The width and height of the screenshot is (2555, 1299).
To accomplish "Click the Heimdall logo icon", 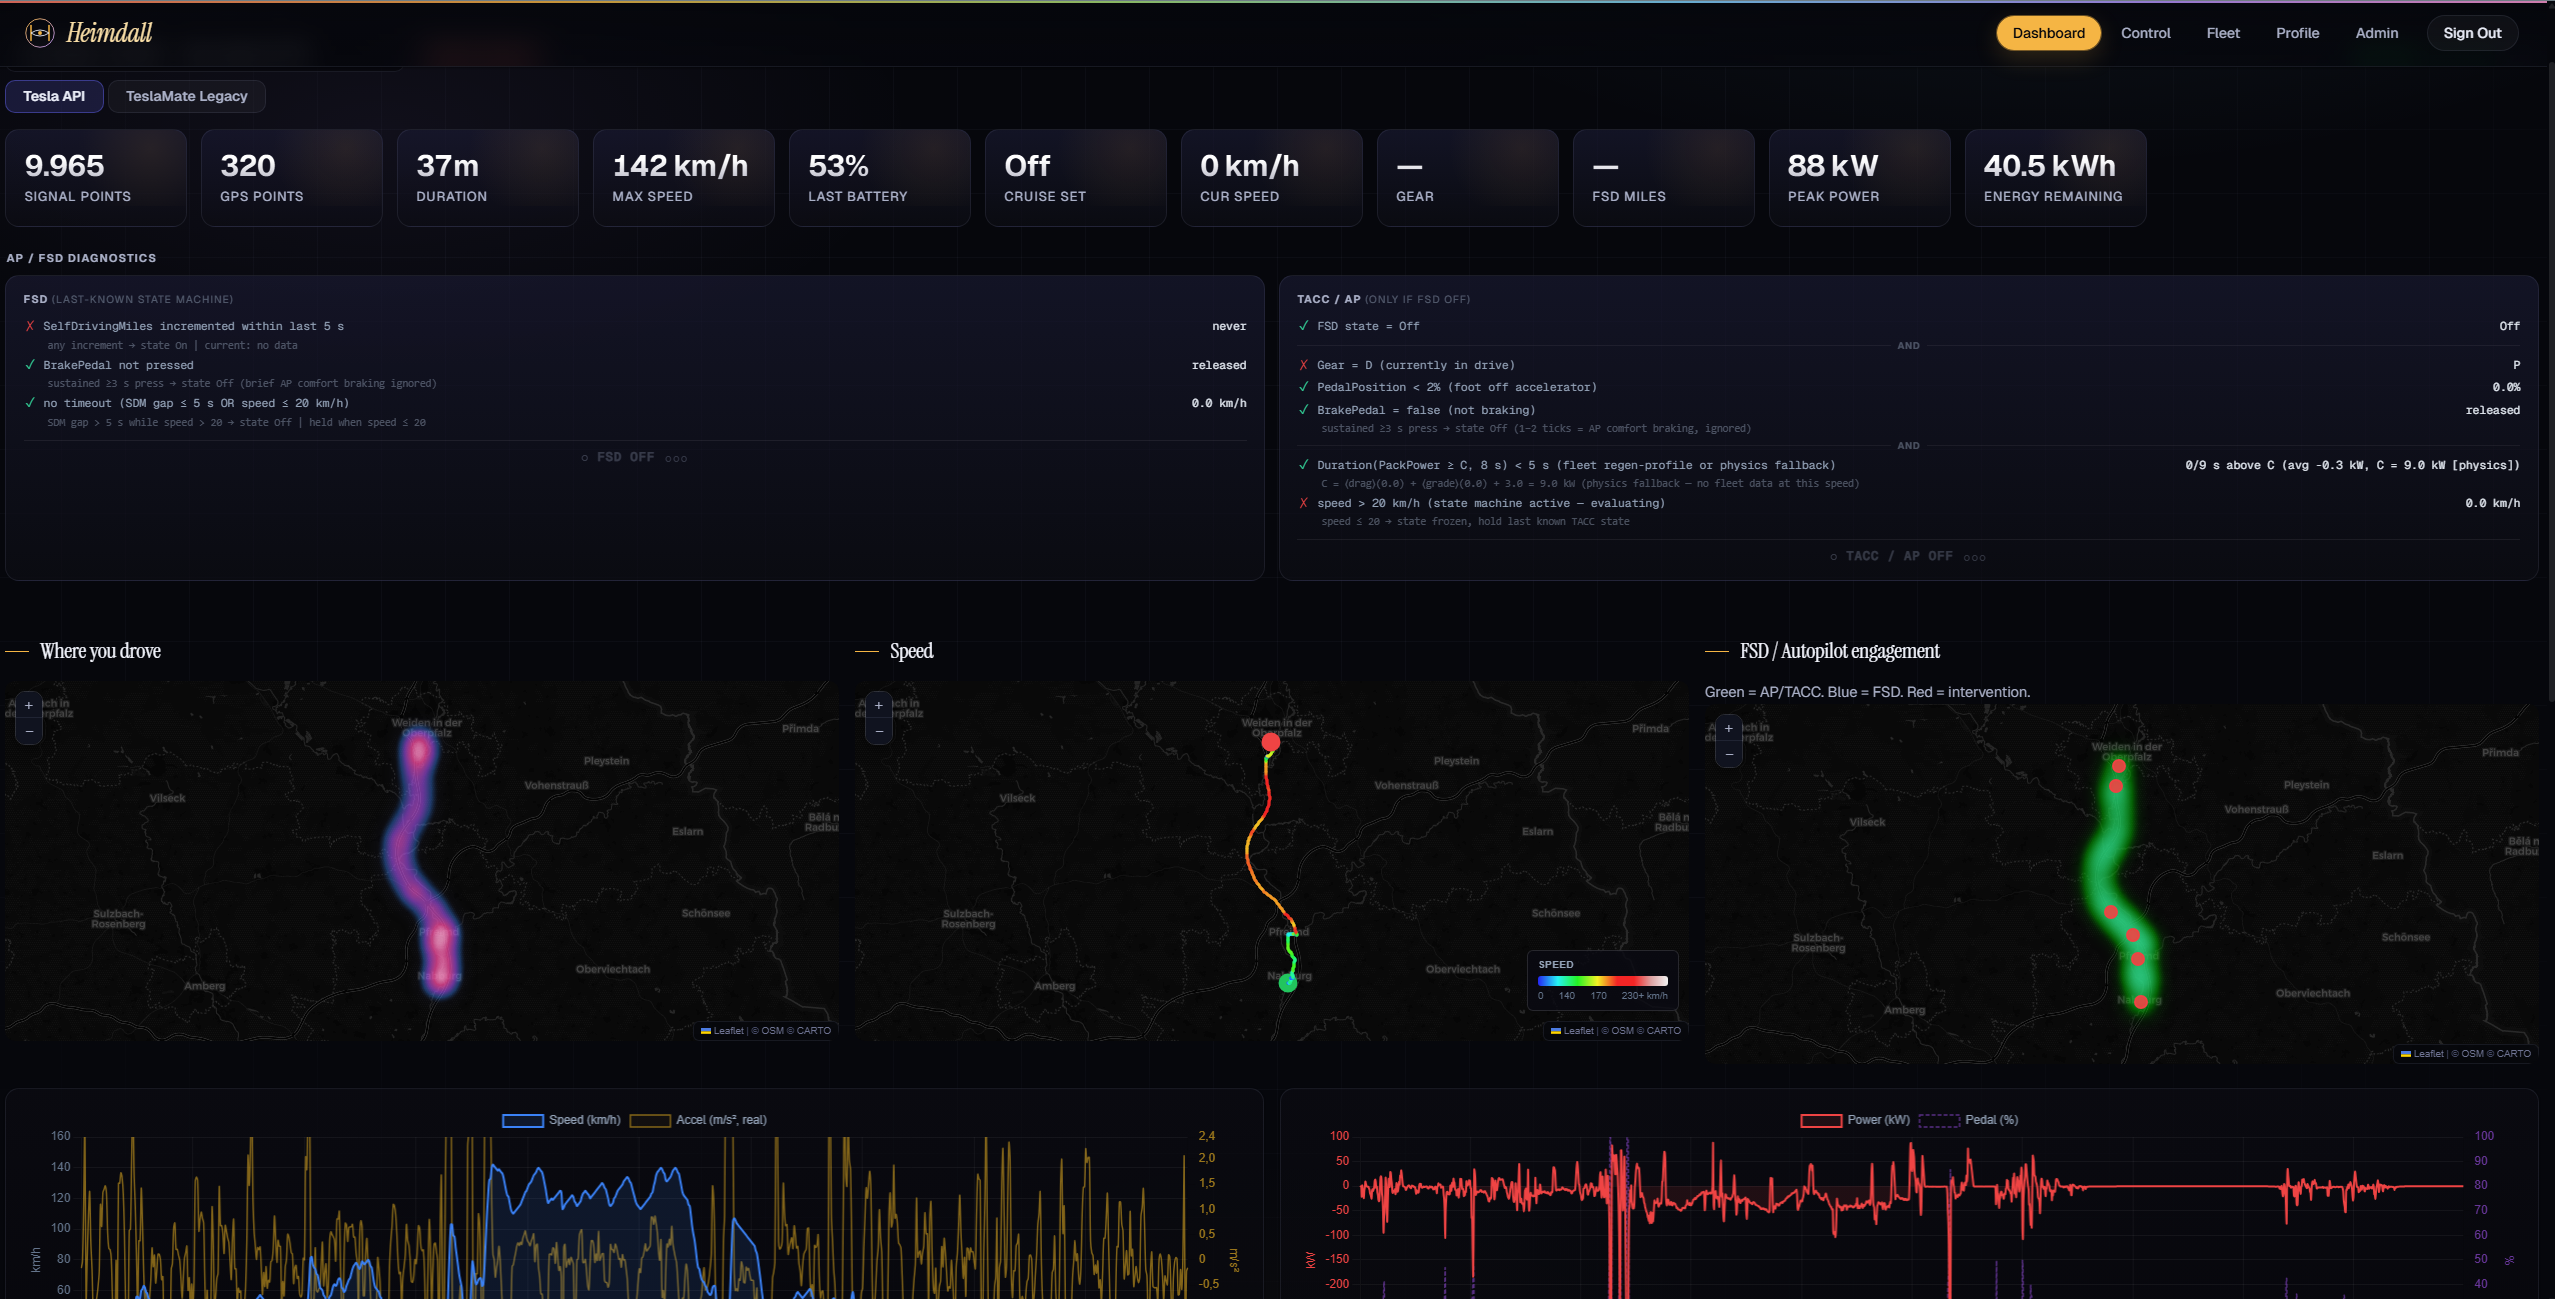I will pyautogui.click(x=39, y=33).
